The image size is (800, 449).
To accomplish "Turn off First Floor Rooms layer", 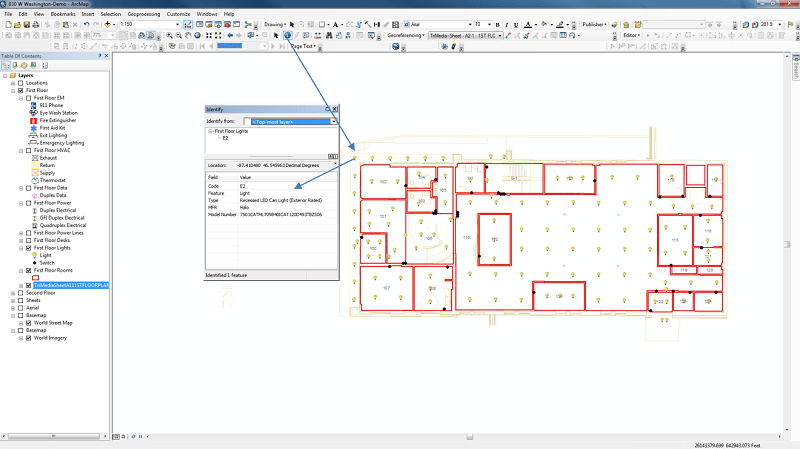I will [x=29, y=270].
